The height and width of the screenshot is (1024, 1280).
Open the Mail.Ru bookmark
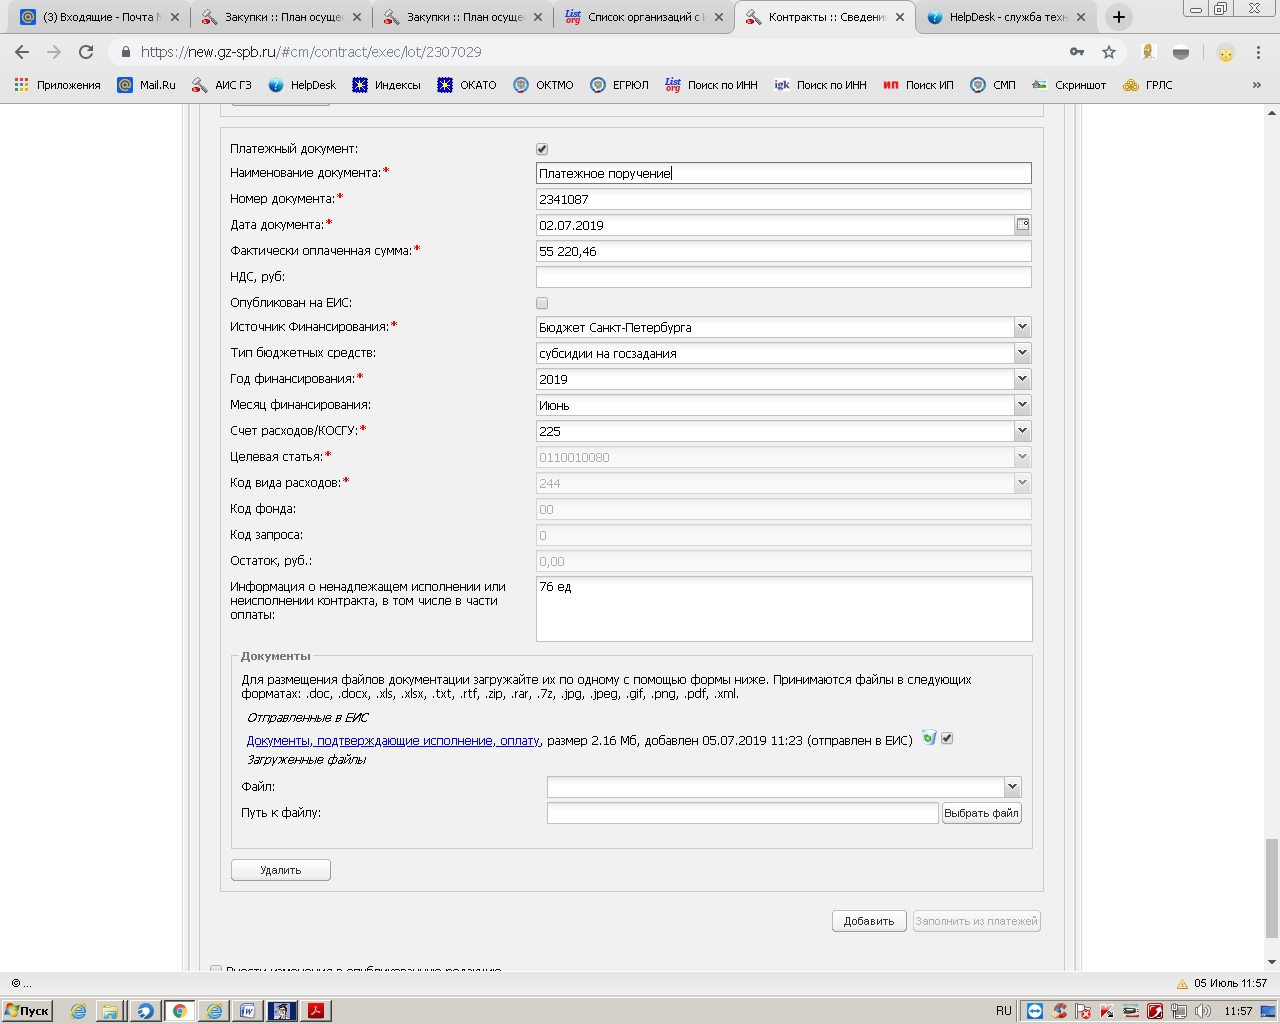click(146, 85)
